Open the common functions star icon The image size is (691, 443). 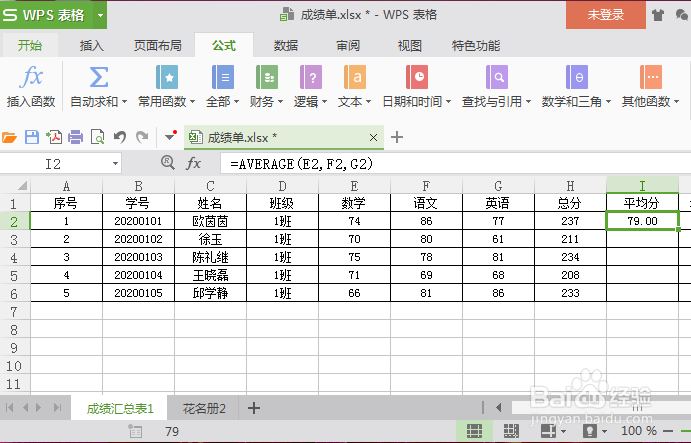click(x=167, y=77)
